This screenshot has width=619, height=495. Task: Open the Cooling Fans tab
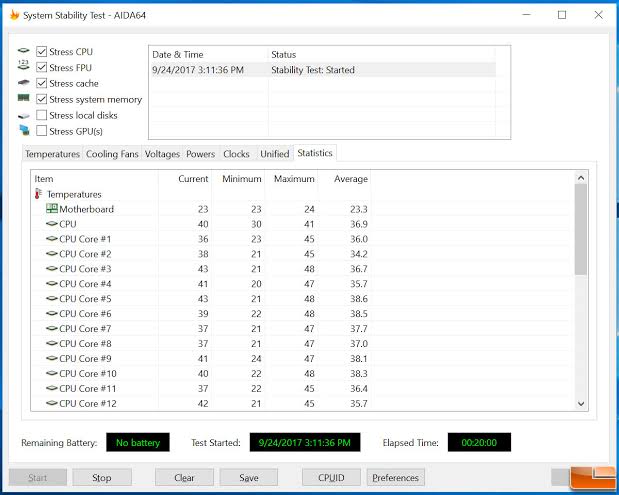pos(112,154)
